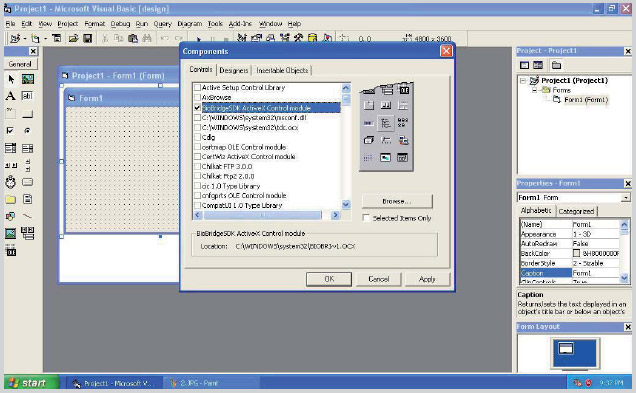Screen dimensions: 636x393
Task: Select the Pointer tool in the toolbox
Action: click(11, 79)
